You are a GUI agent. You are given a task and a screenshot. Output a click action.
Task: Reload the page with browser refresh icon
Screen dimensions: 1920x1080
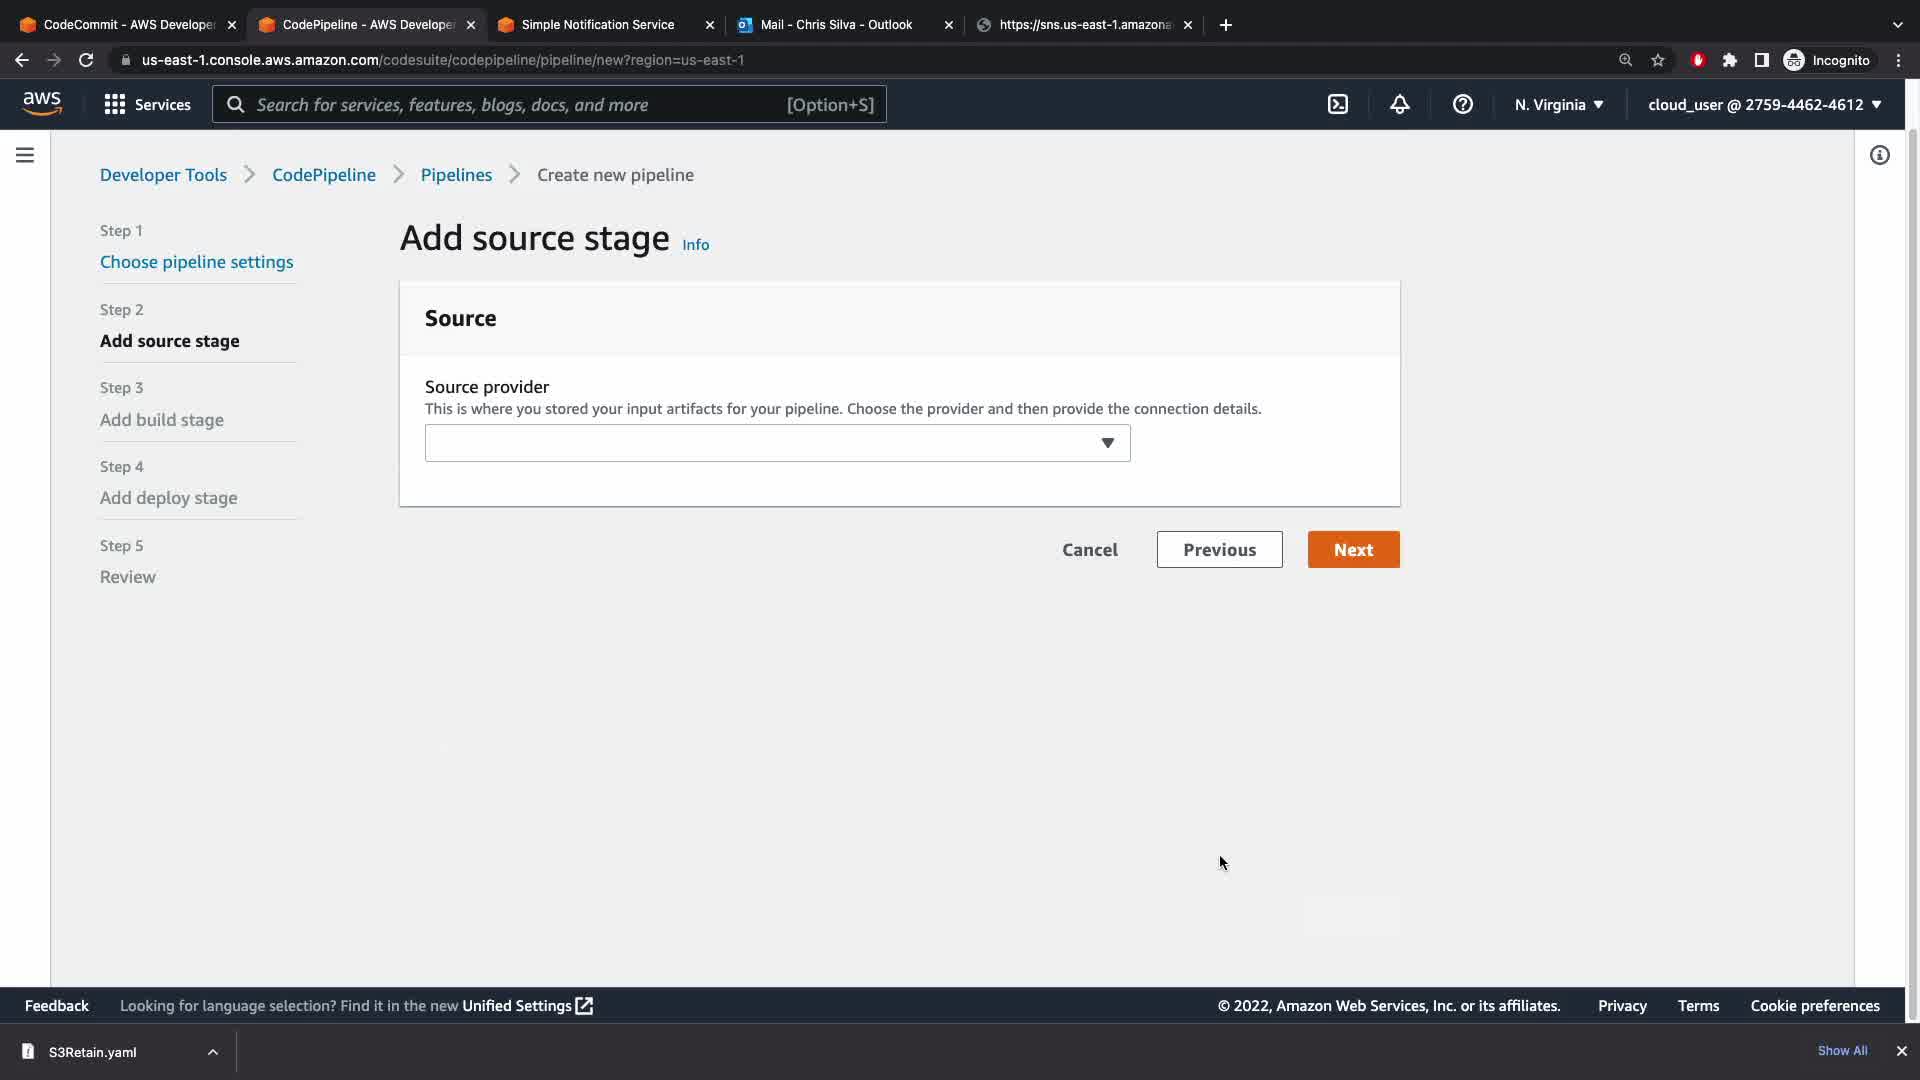[86, 60]
